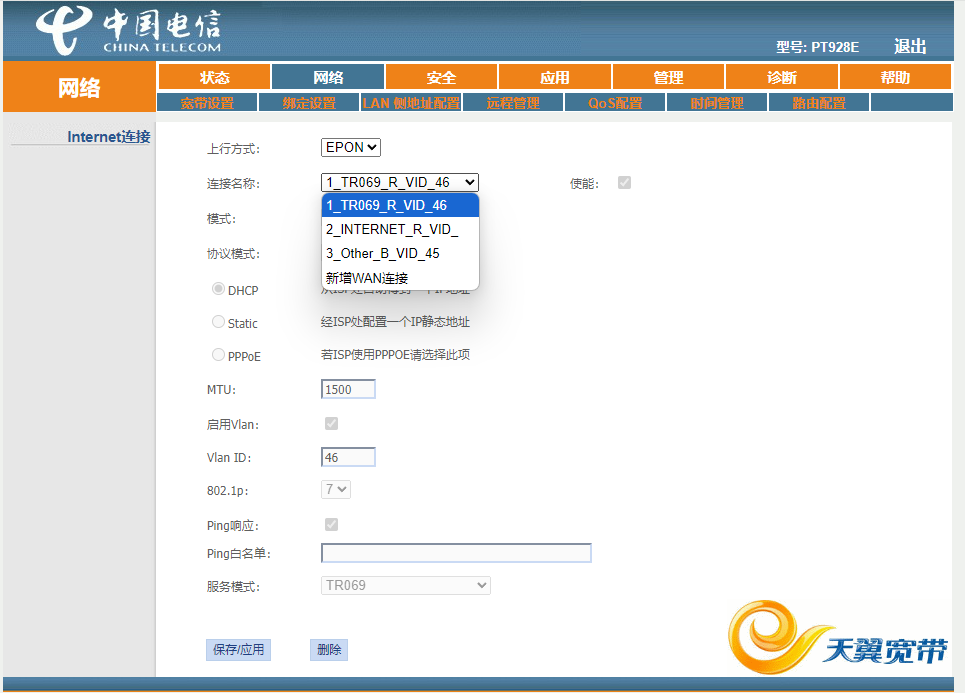Click the 保存/应用 button
Viewport: 965px width, 693px height.
tap(238, 649)
